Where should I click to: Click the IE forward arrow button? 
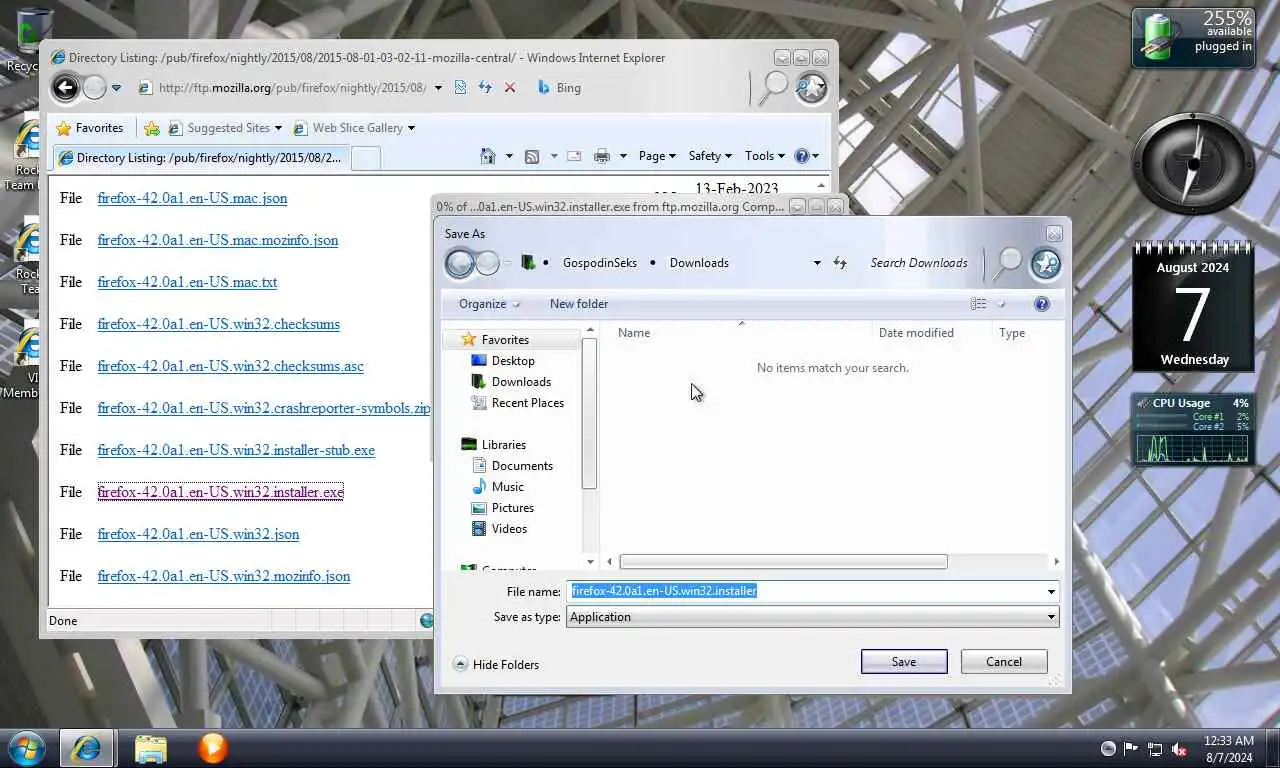94,88
